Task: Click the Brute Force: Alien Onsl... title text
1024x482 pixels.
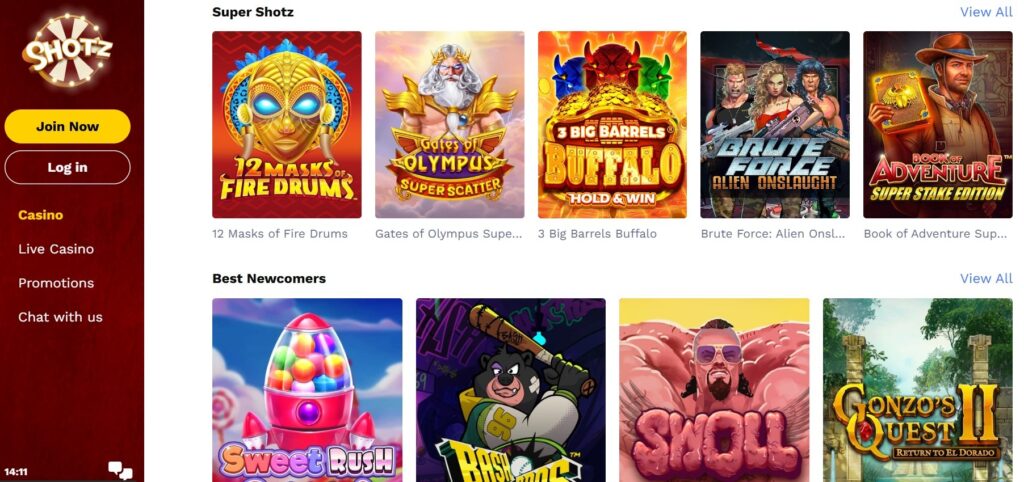Action: 773,234
